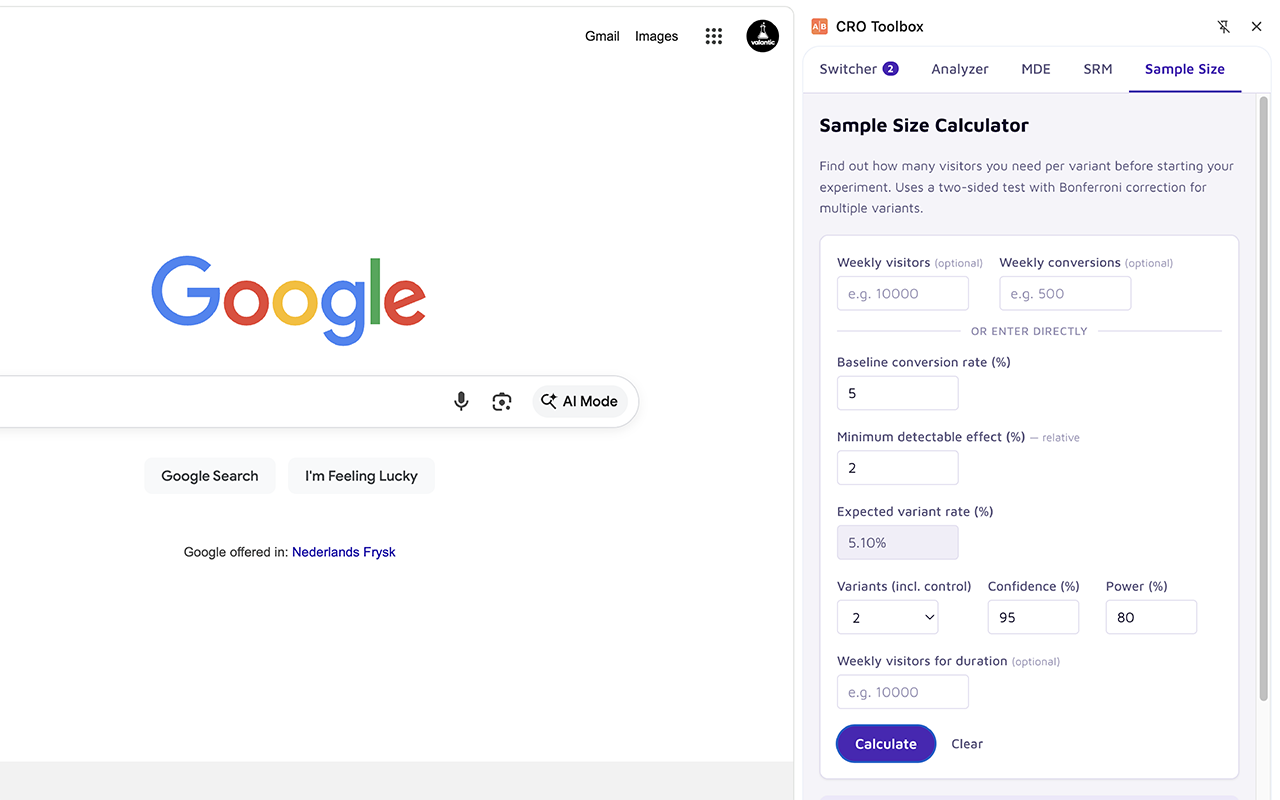1280x800 pixels.
Task: Click the Expected variant rate field
Action: coord(898,542)
